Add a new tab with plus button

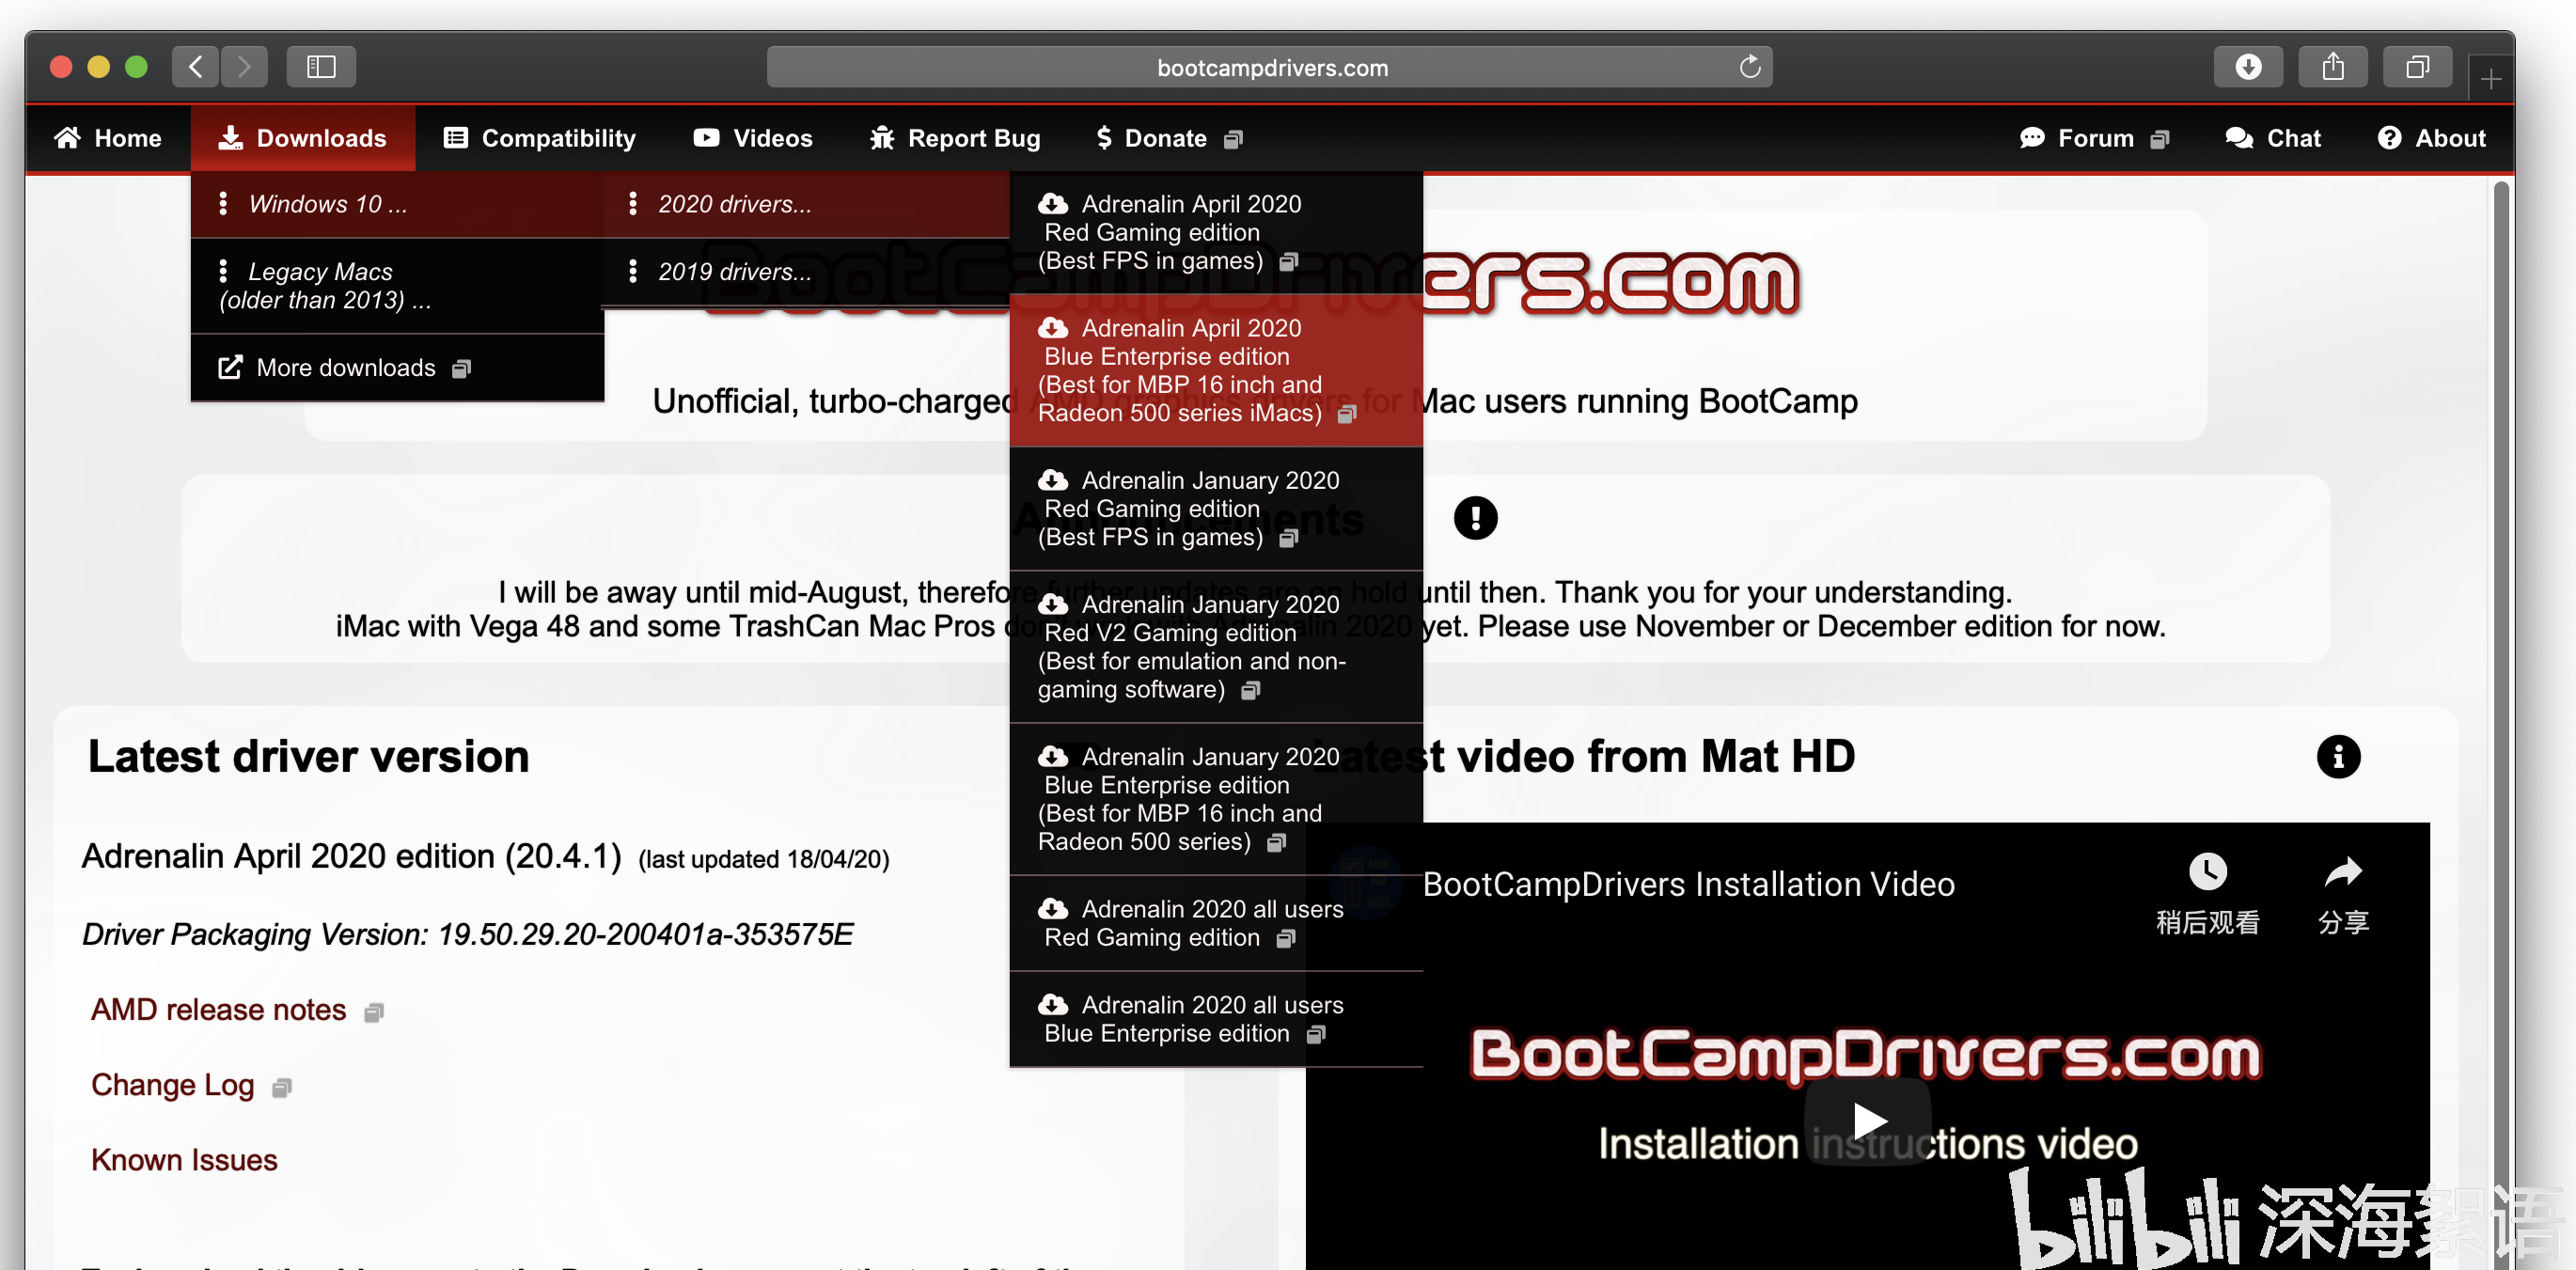[2490, 78]
